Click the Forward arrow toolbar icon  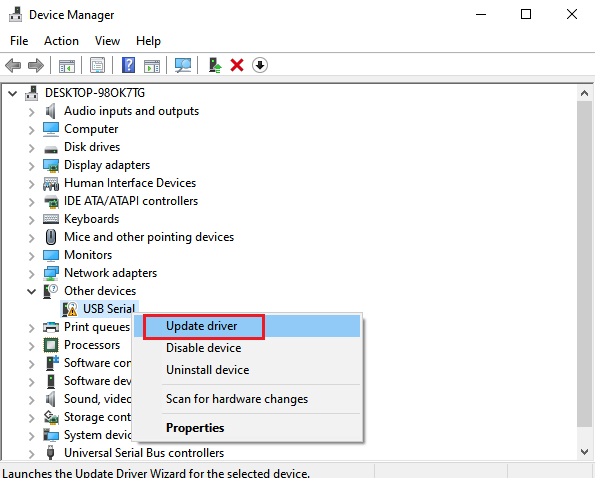[36, 65]
